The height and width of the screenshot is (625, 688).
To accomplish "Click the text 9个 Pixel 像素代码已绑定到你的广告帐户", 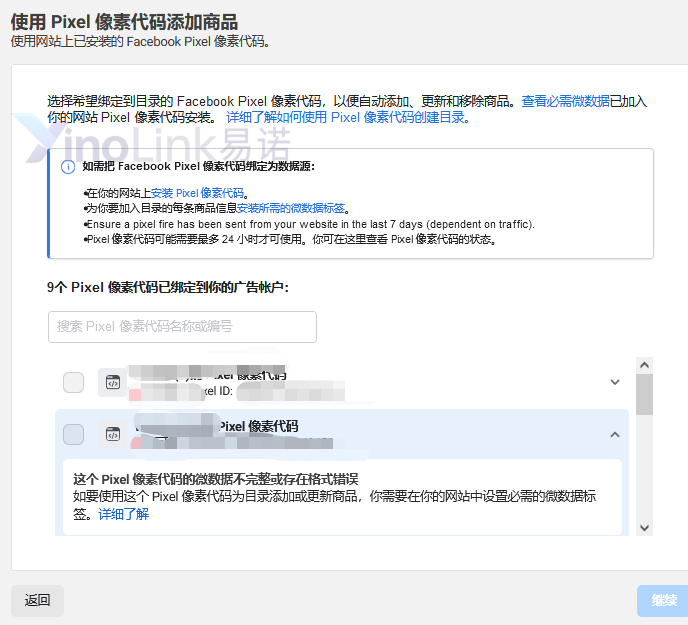I will (x=168, y=287).
